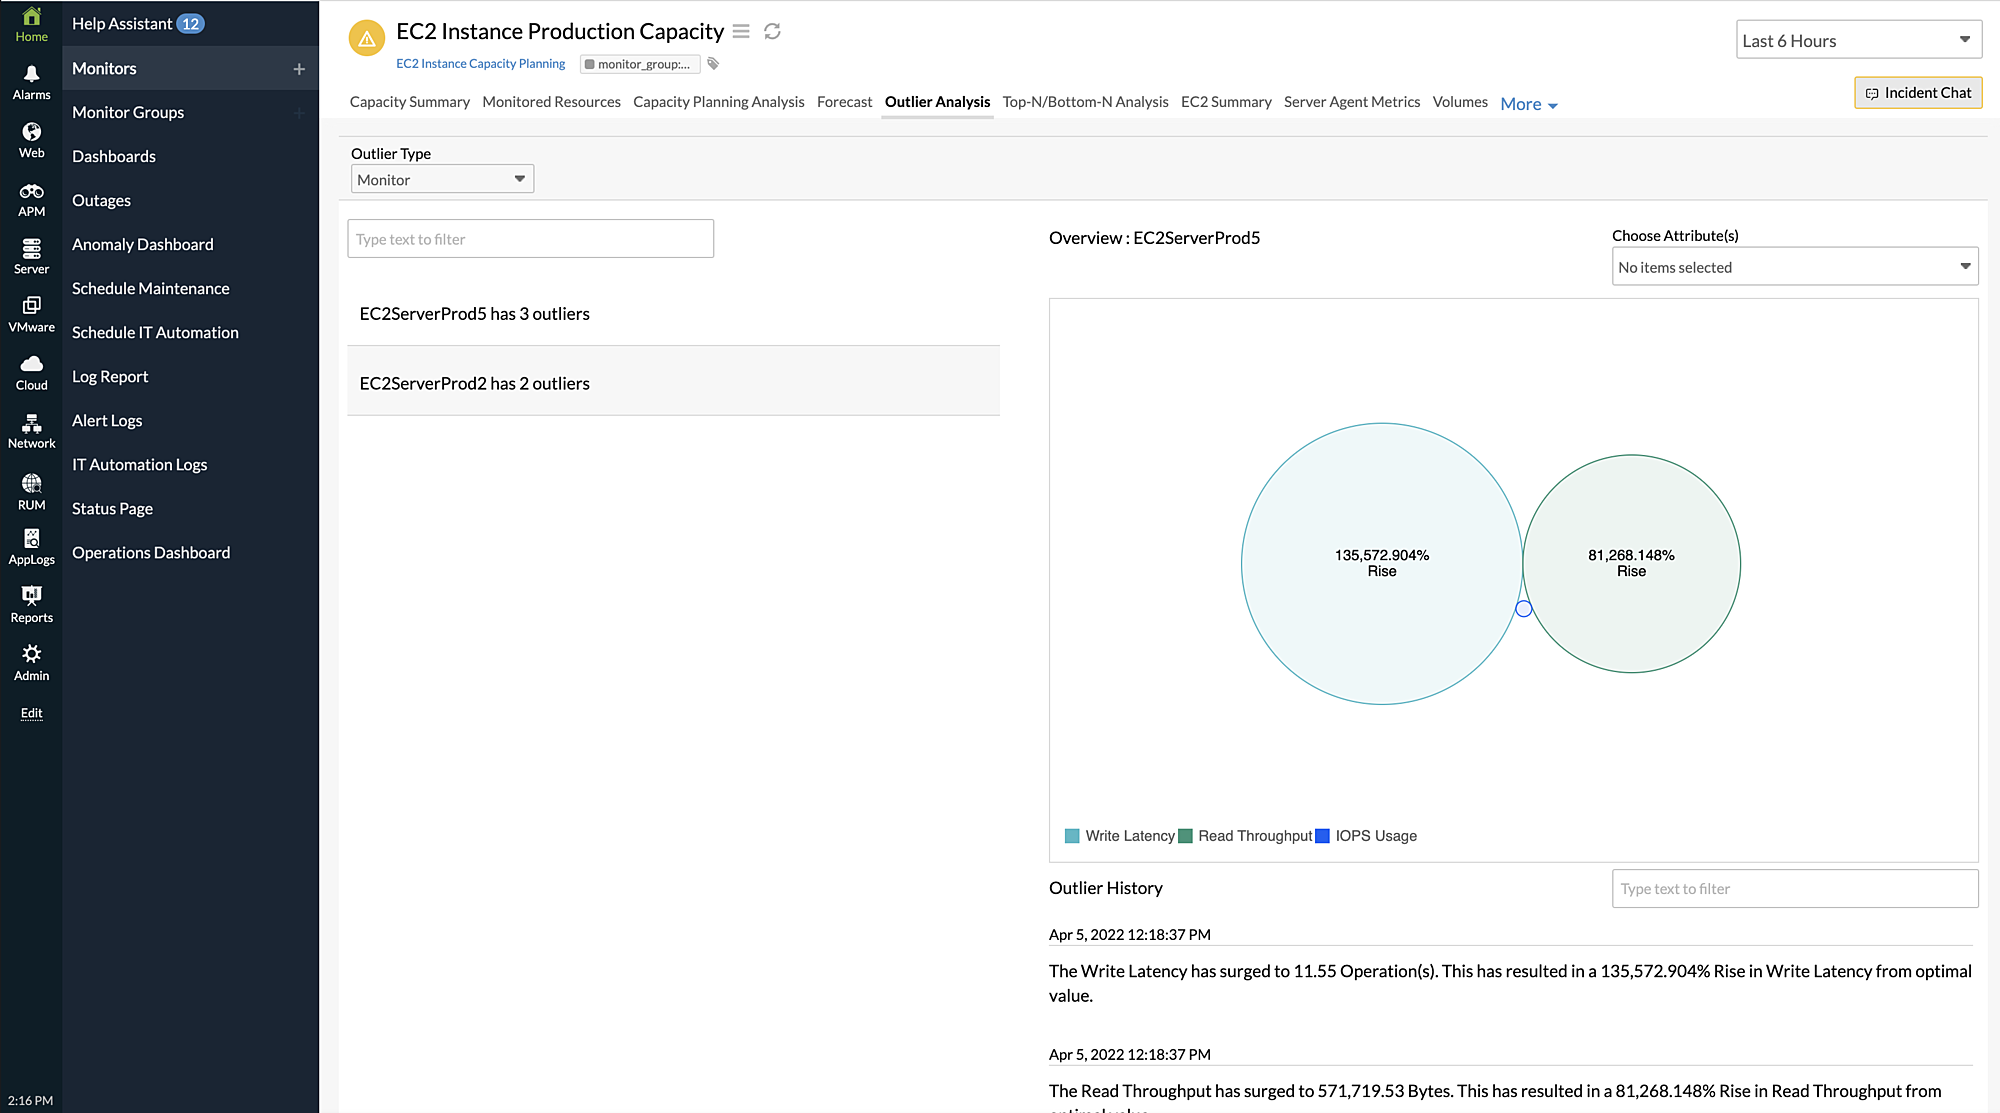
Task: Switch to the Forecast tab
Action: [x=844, y=101]
